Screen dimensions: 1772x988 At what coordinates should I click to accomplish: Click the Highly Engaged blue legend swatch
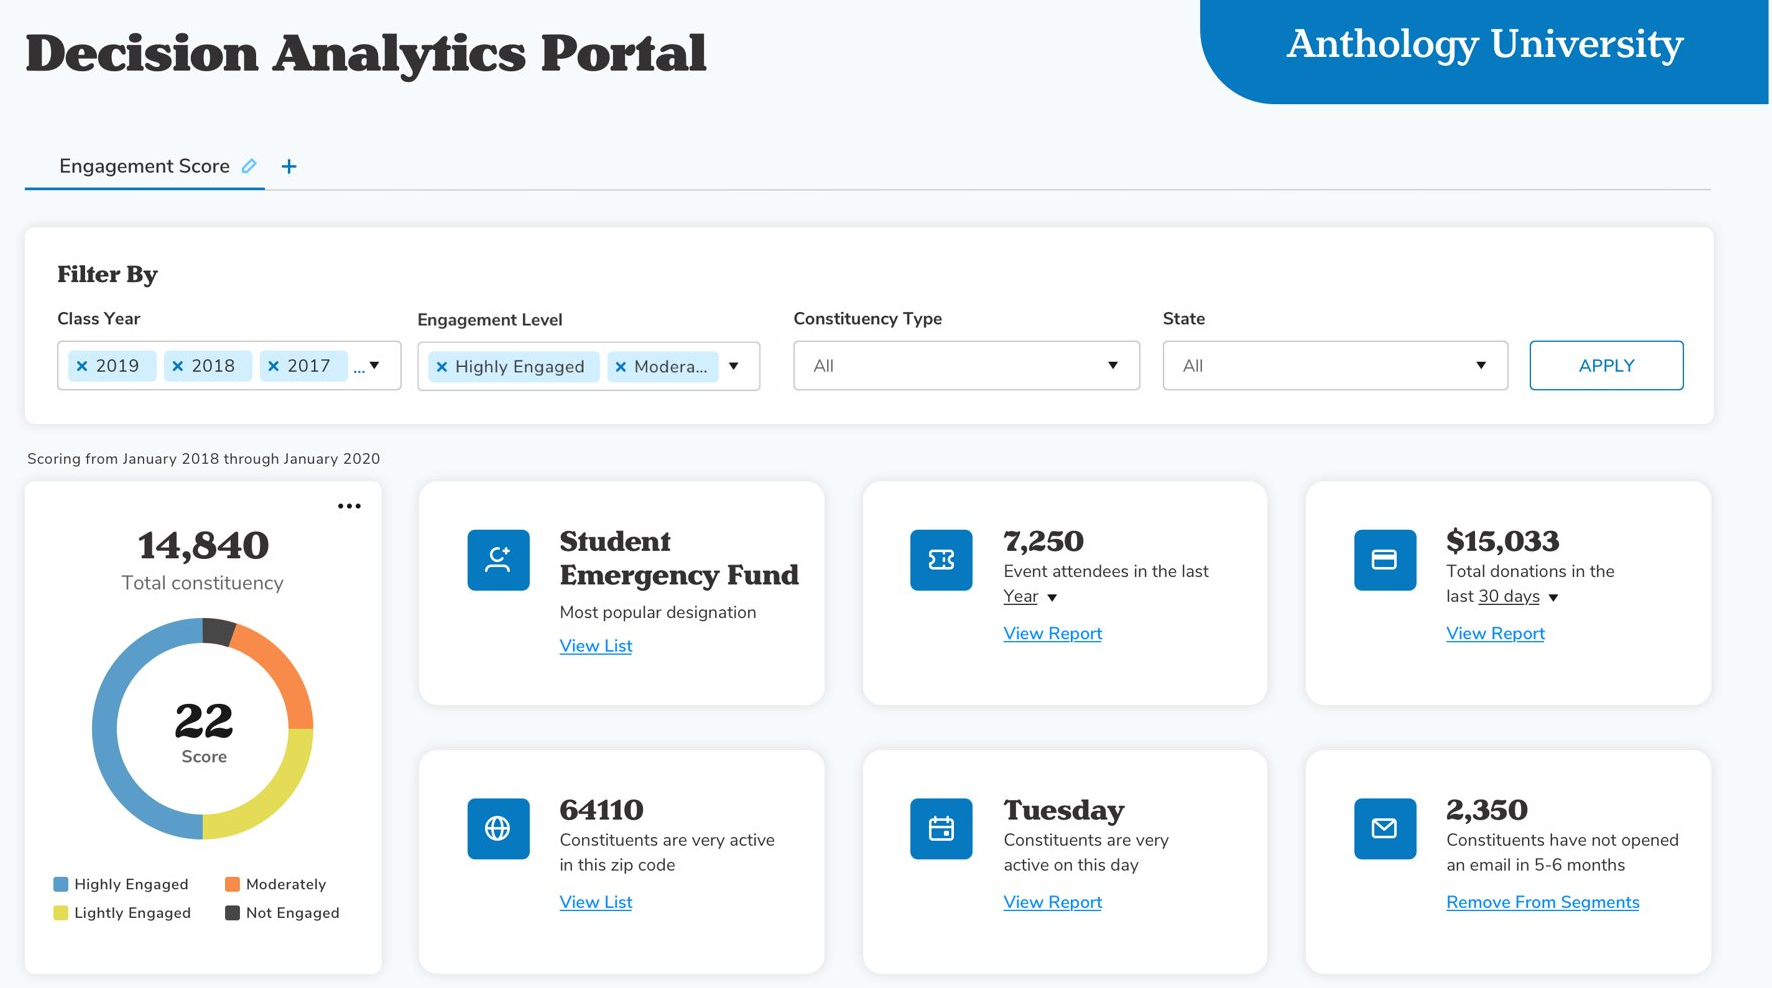(61, 884)
